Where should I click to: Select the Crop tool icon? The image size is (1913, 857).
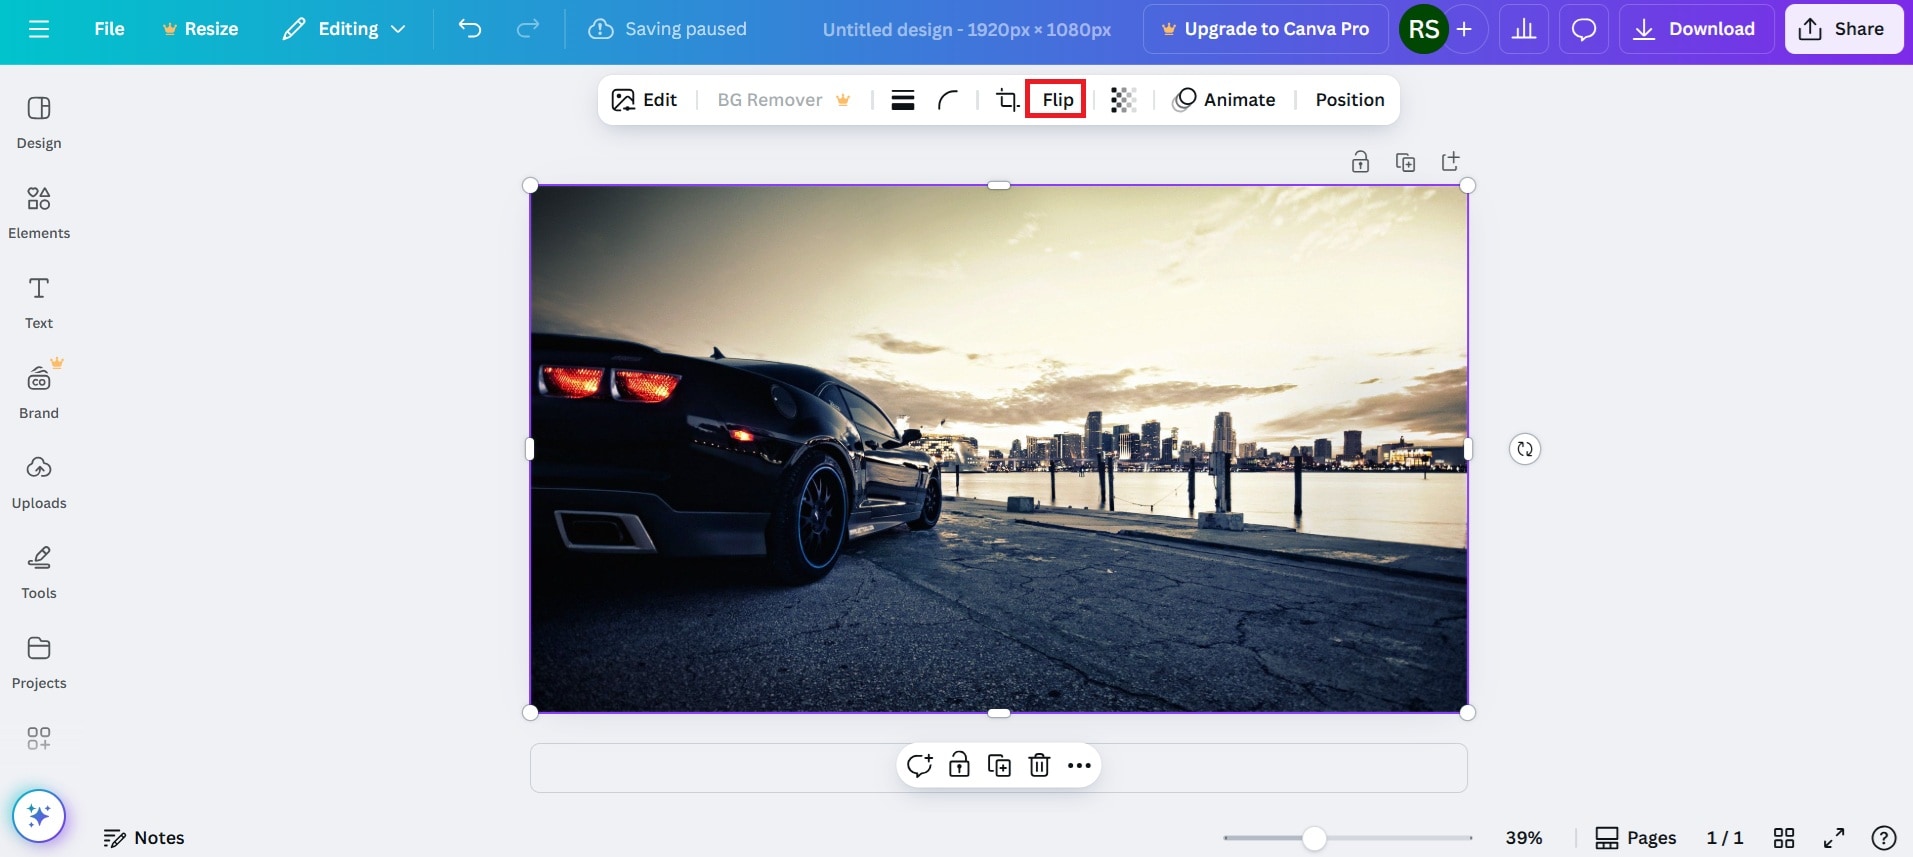(x=1007, y=100)
